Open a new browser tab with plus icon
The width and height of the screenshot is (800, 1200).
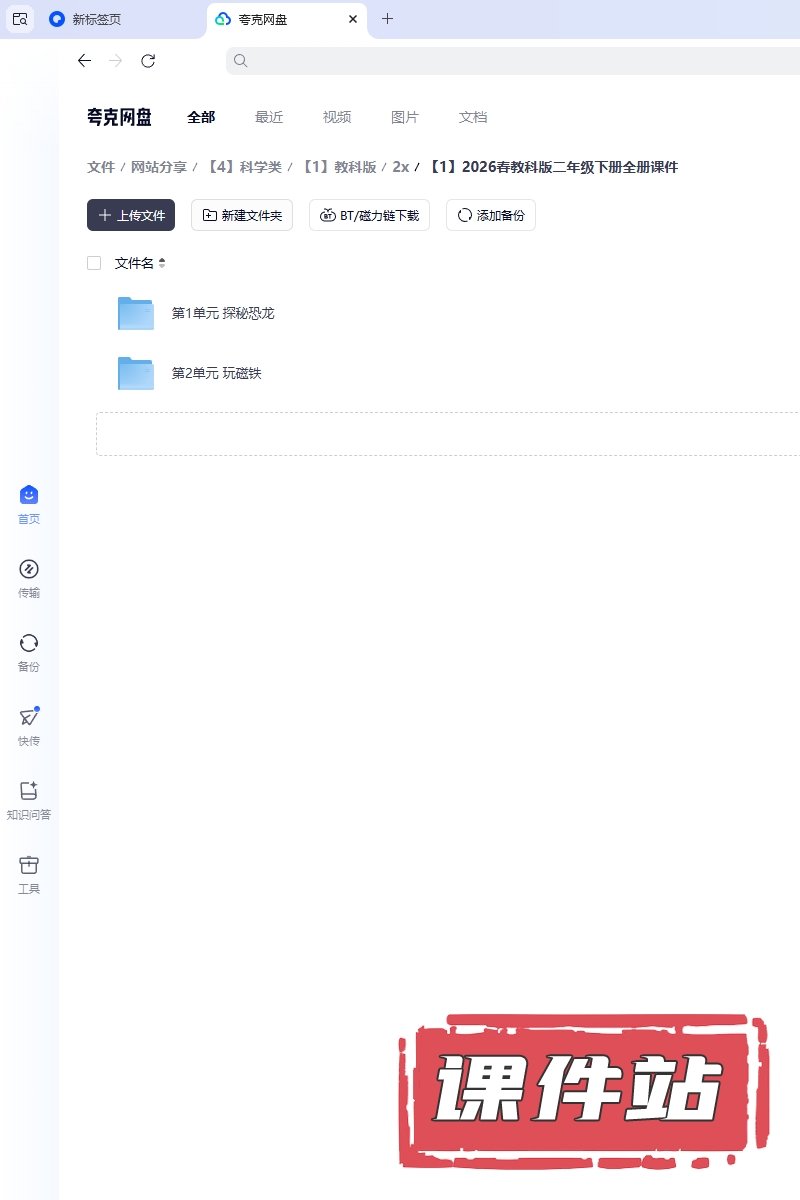[388, 19]
